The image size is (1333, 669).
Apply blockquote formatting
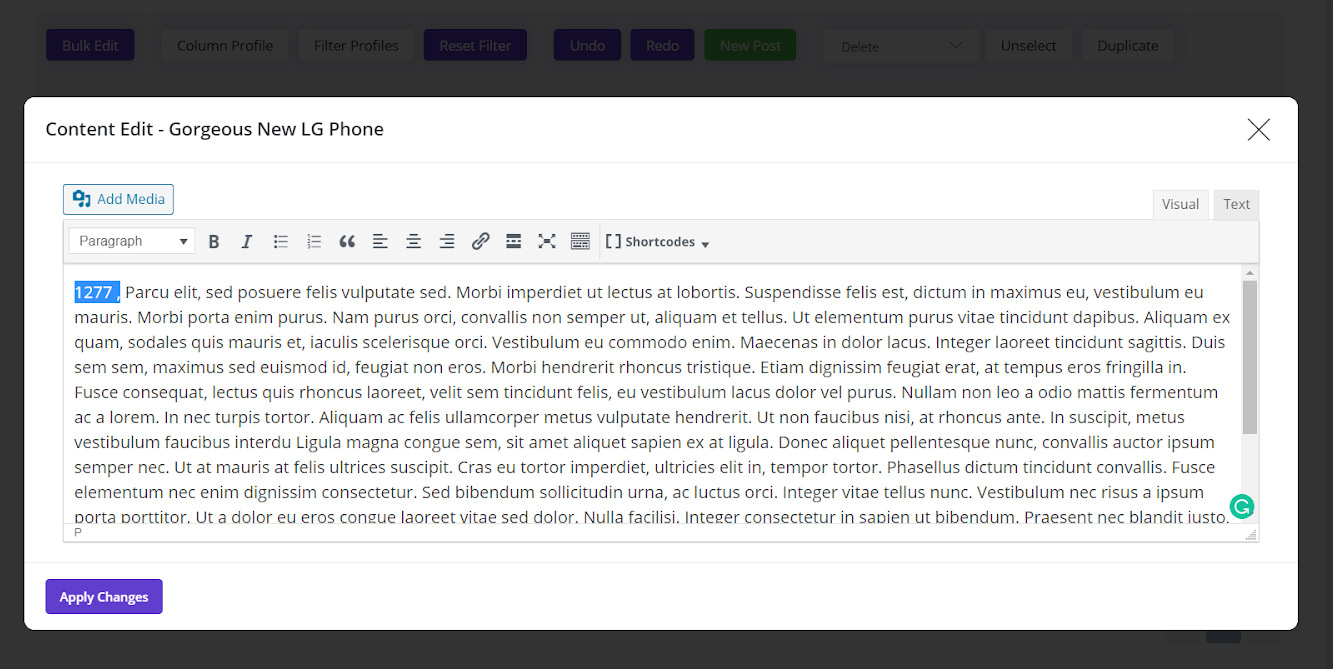[347, 241]
